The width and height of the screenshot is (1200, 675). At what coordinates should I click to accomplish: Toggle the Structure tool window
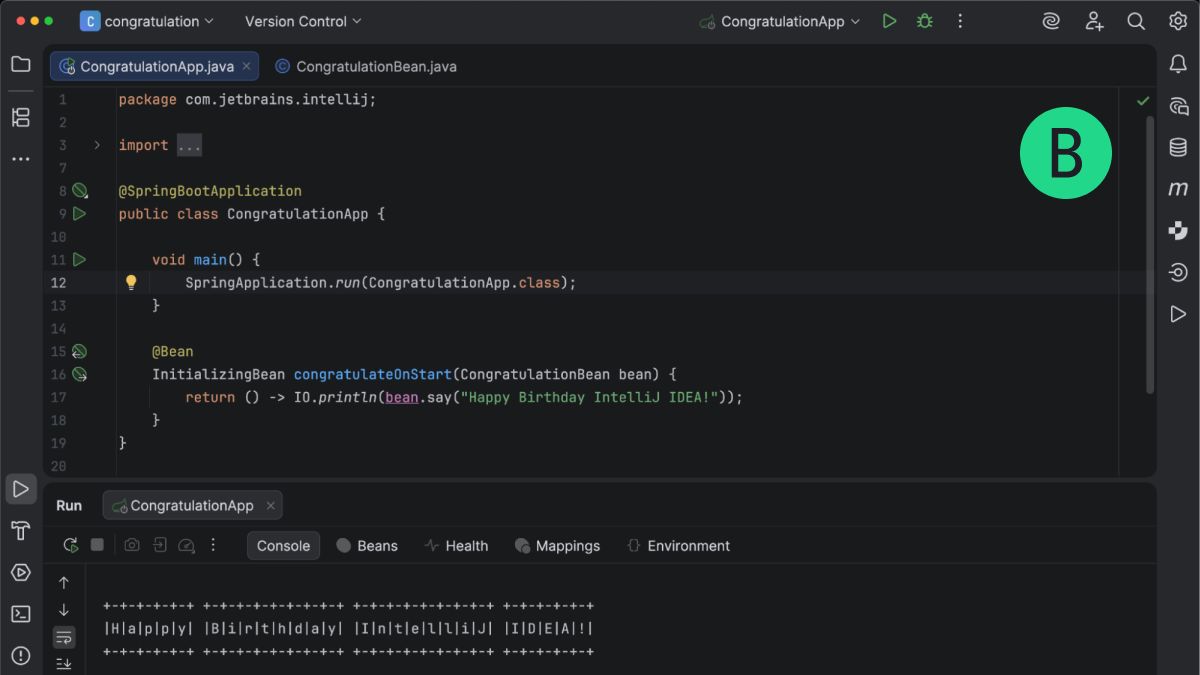point(20,117)
